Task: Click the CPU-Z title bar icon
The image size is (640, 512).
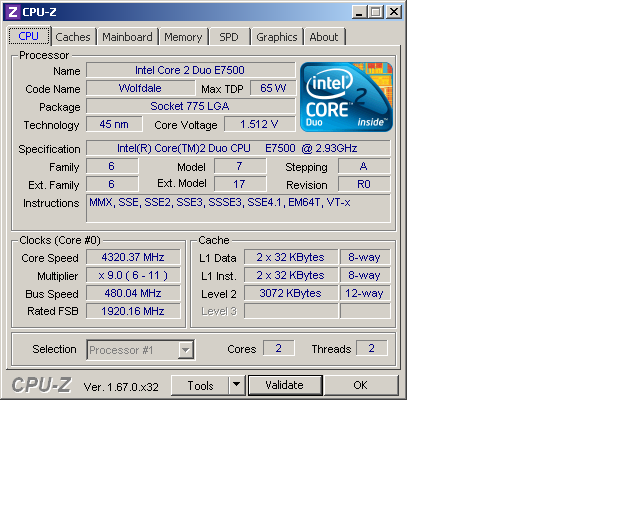Action: (13, 11)
